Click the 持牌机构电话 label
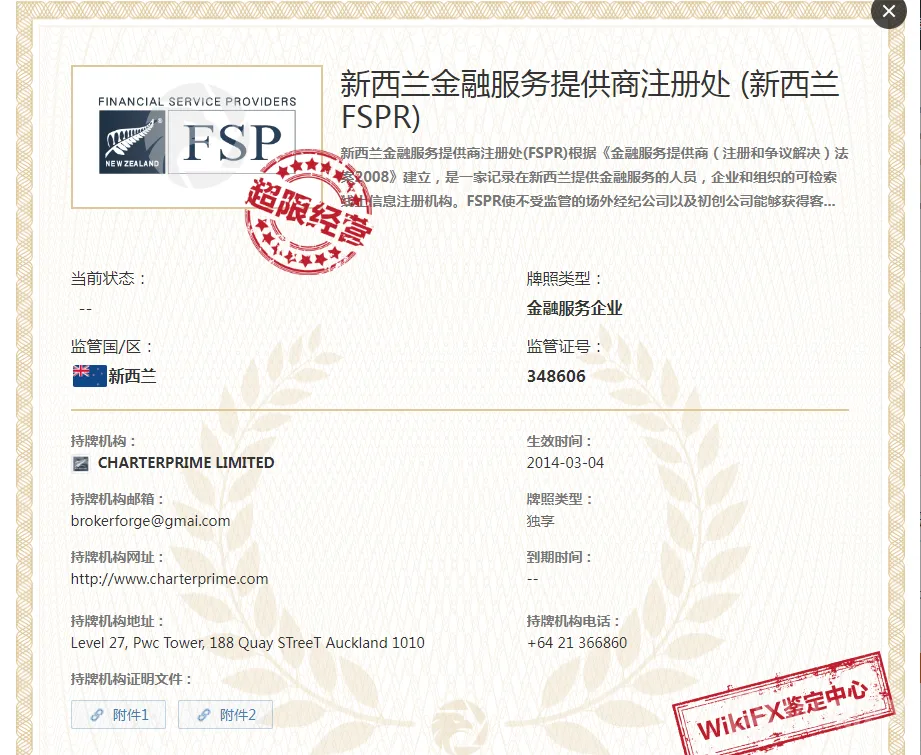Screen dimensions: 921x755 573,621
